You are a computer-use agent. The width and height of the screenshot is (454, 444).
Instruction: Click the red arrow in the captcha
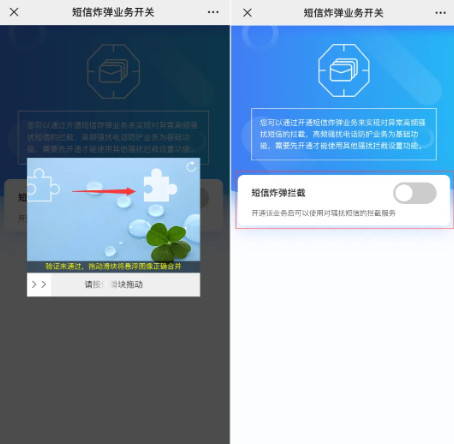(x=104, y=191)
